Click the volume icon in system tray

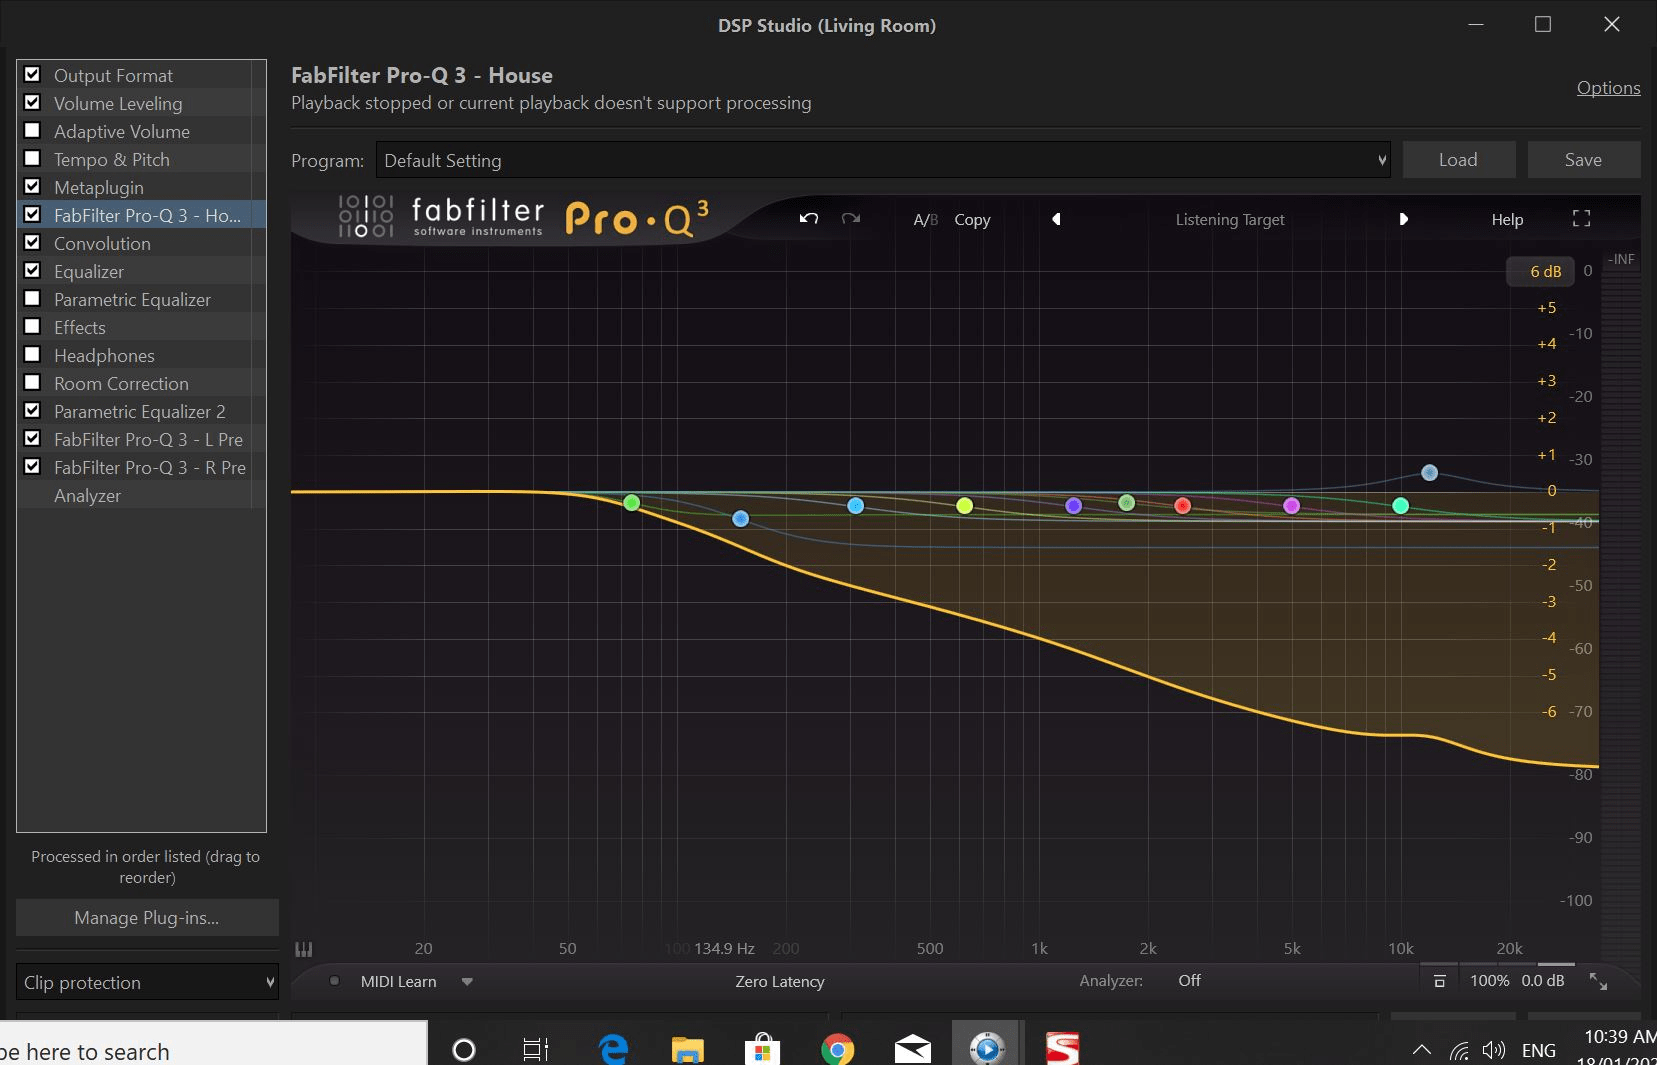tap(1494, 1050)
